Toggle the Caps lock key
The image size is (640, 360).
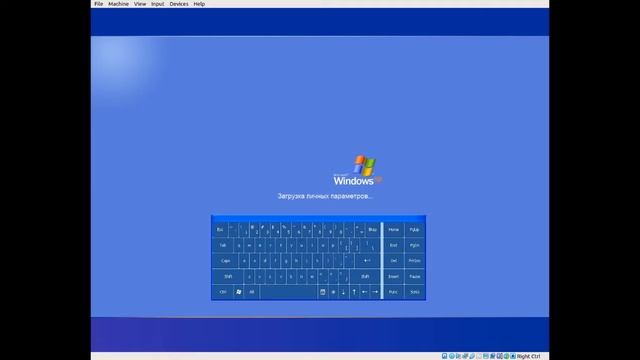point(225,261)
